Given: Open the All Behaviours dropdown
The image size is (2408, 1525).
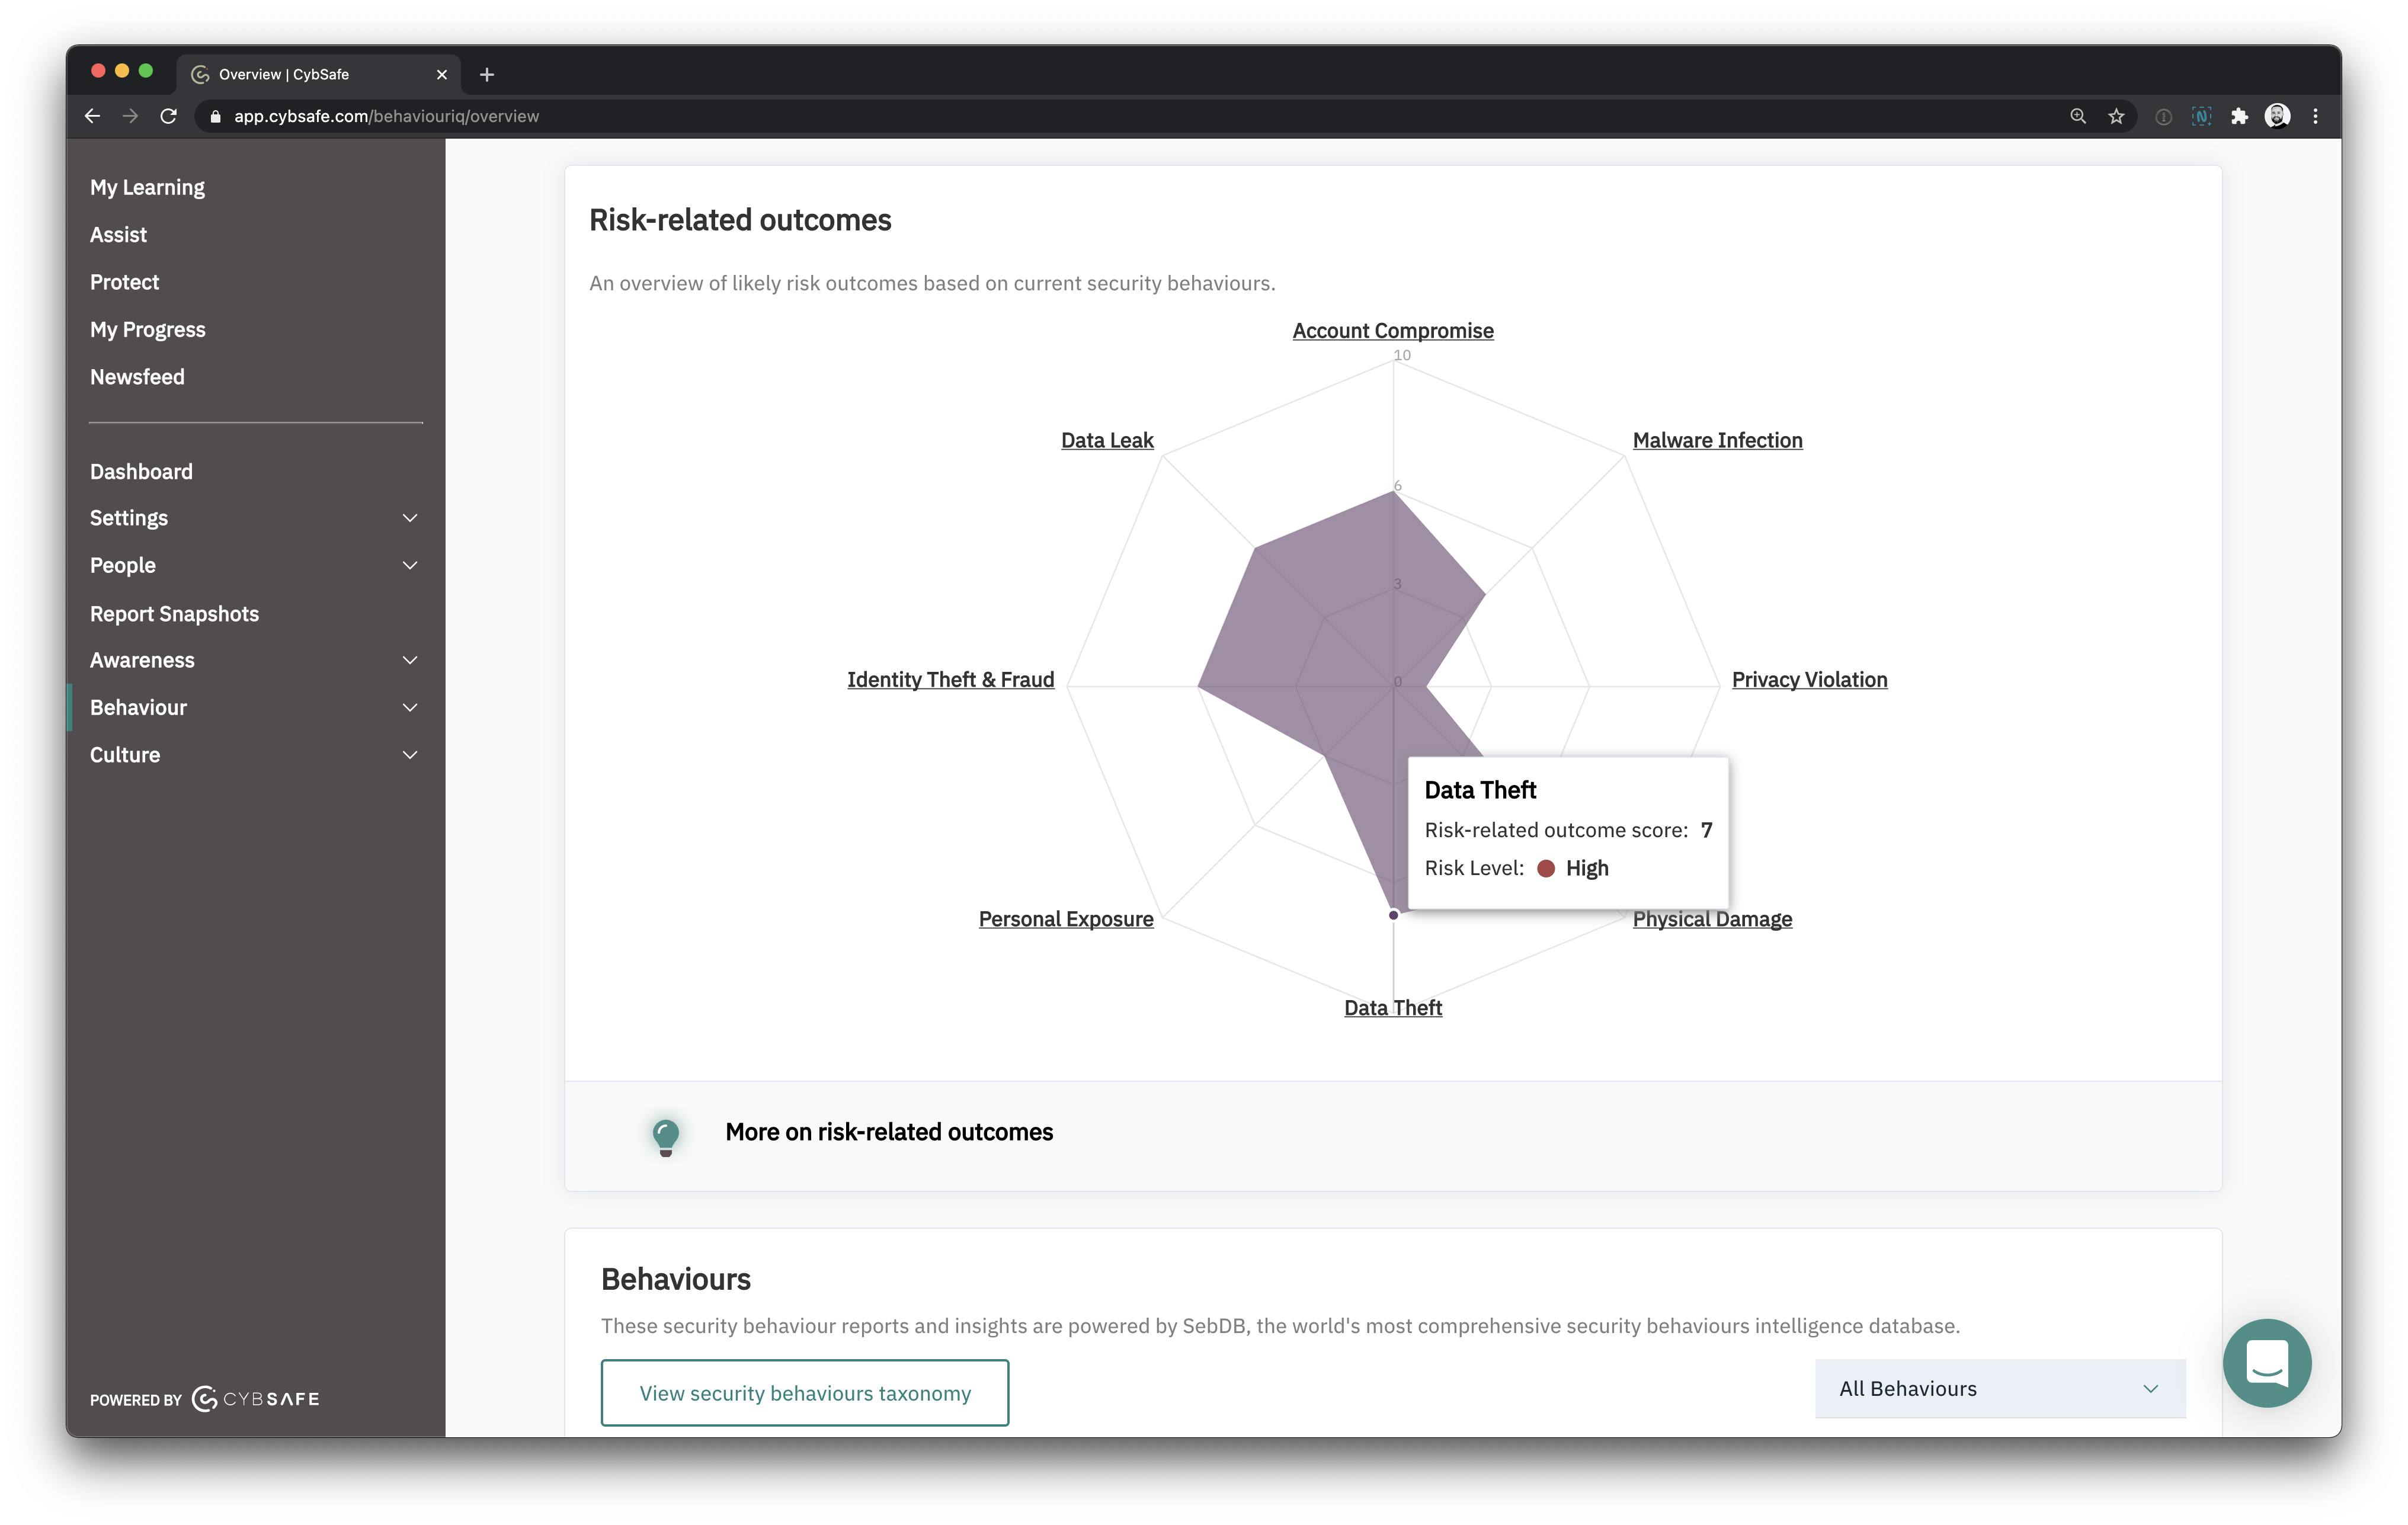Looking at the screenshot, I should pos(2000,1388).
